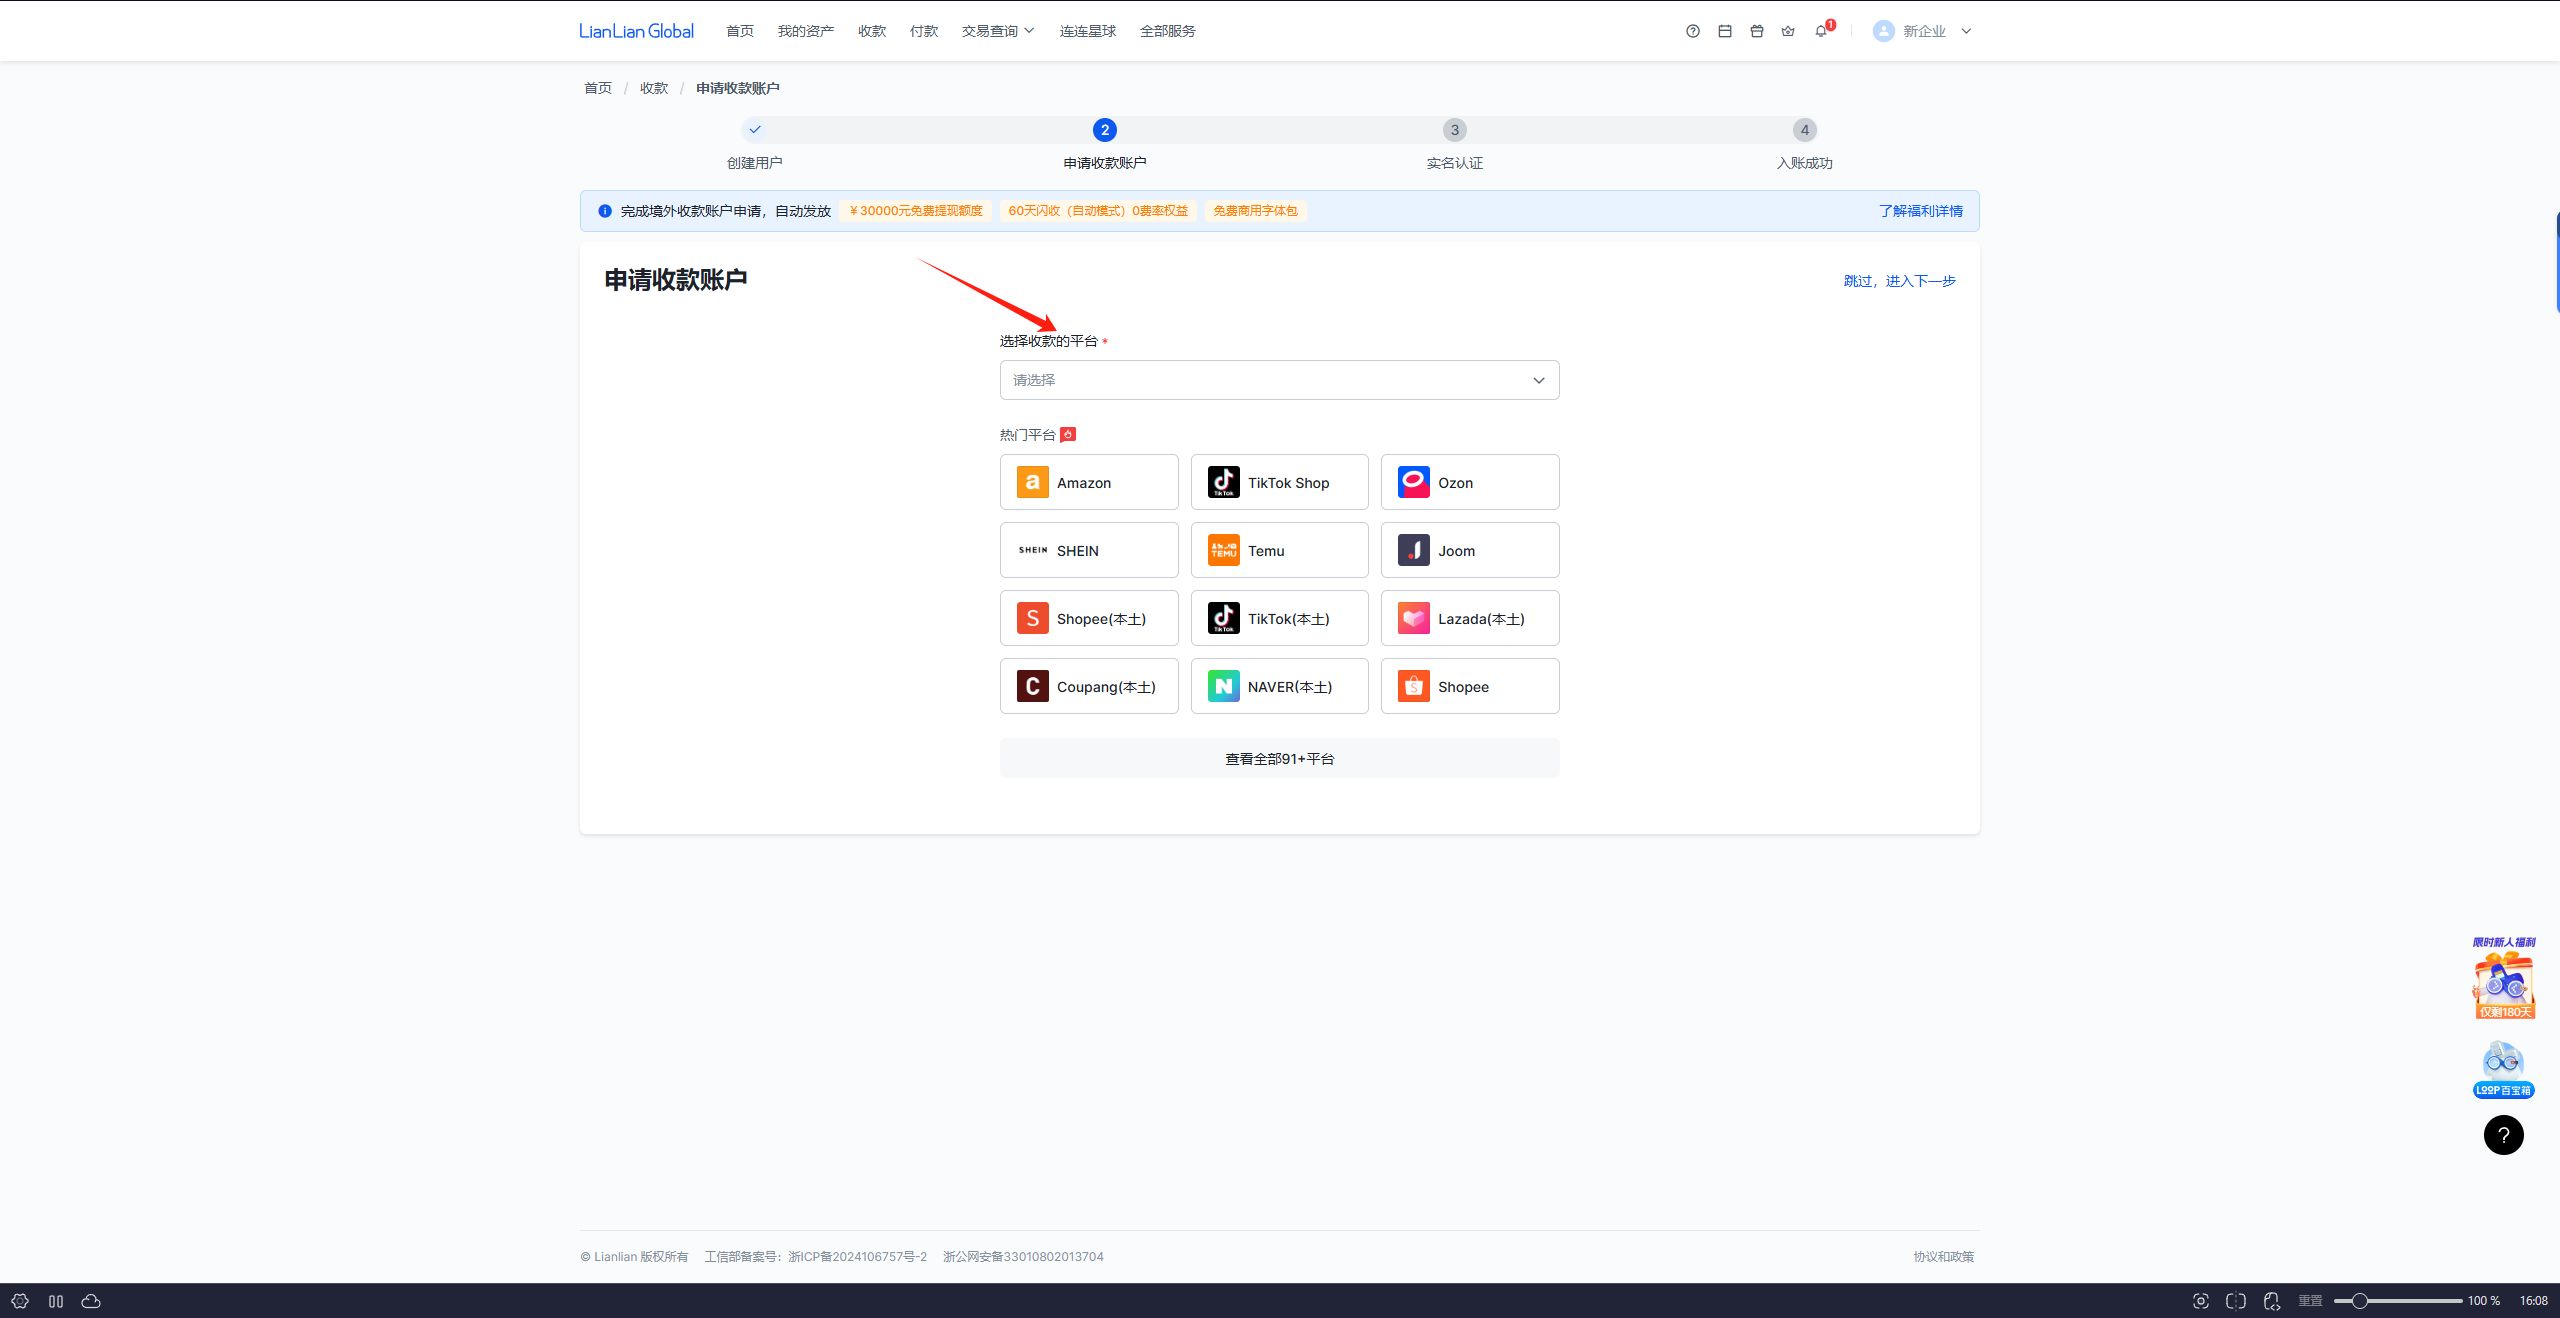
Task: Open 全部服务 in top navigation
Action: pos(1168,31)
